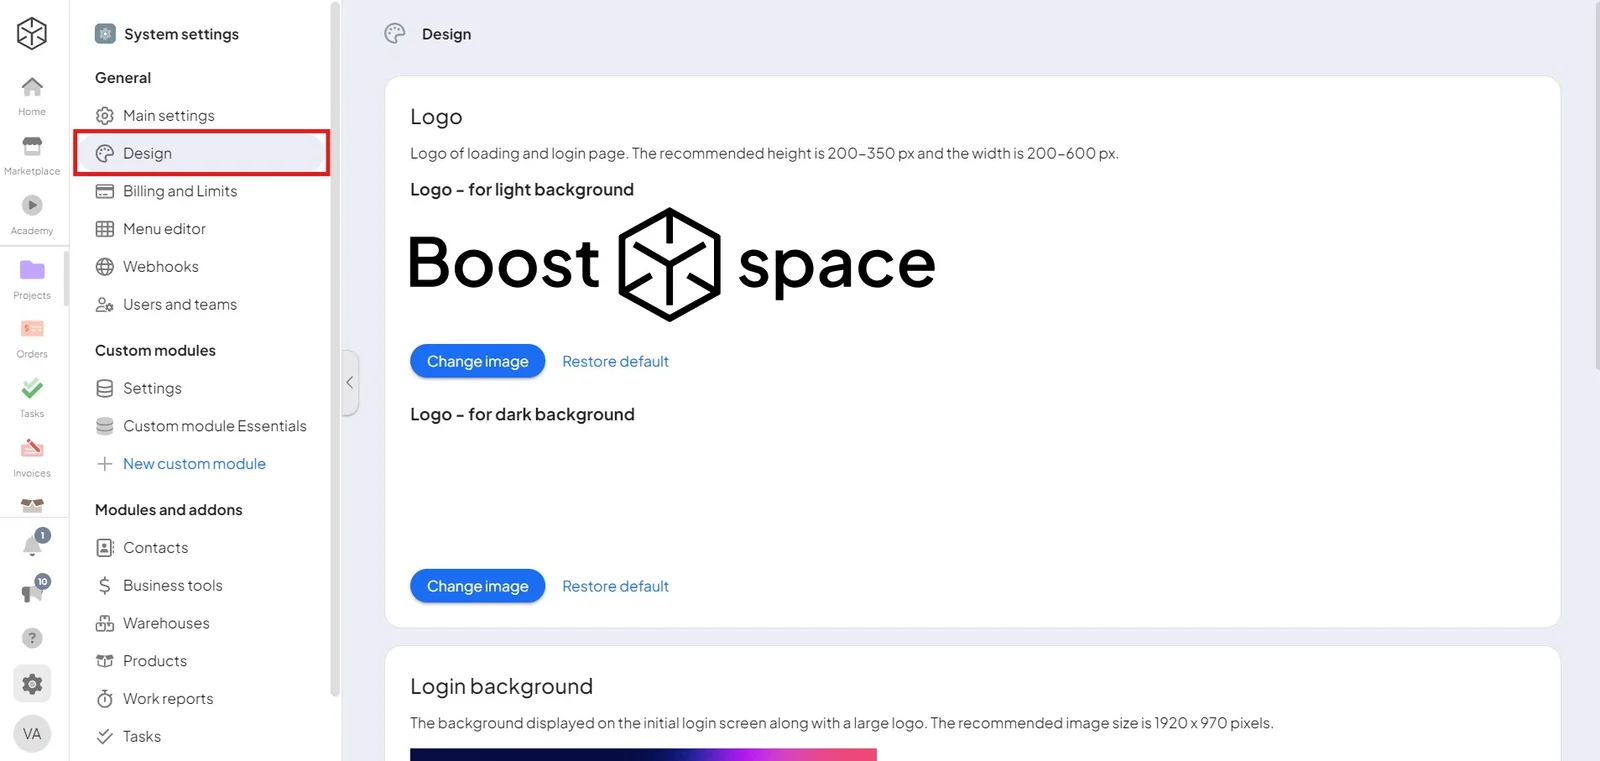This screenshot has height=761, width=1600.
Task: Click the card icon beside Billing and Limits
Action: click(x=104, y=191)
